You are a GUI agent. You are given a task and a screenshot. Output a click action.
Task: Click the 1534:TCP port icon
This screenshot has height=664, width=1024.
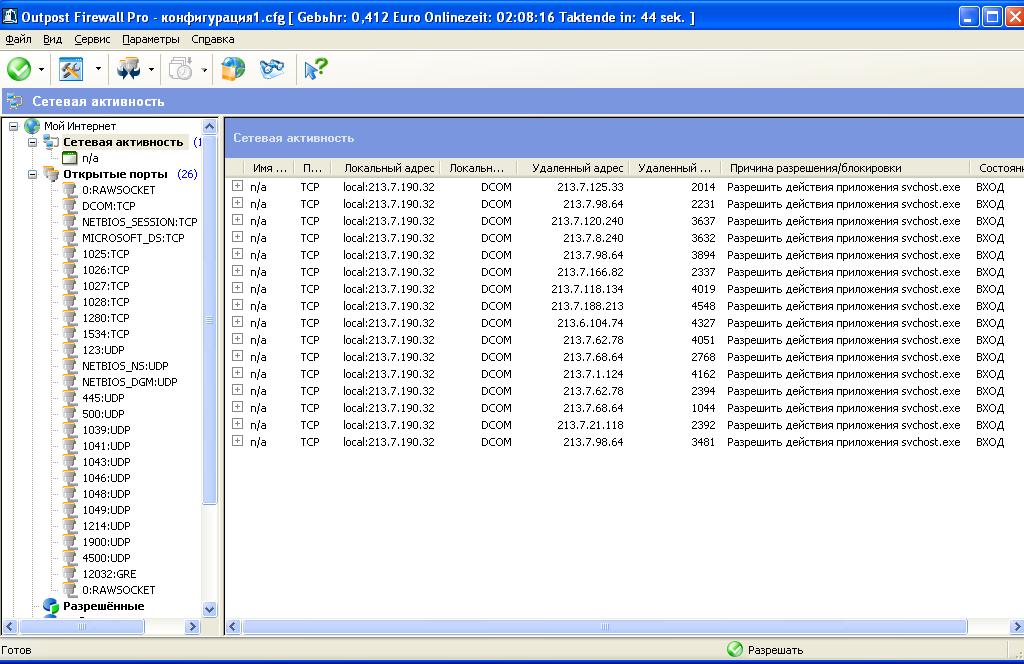(70, 334)
